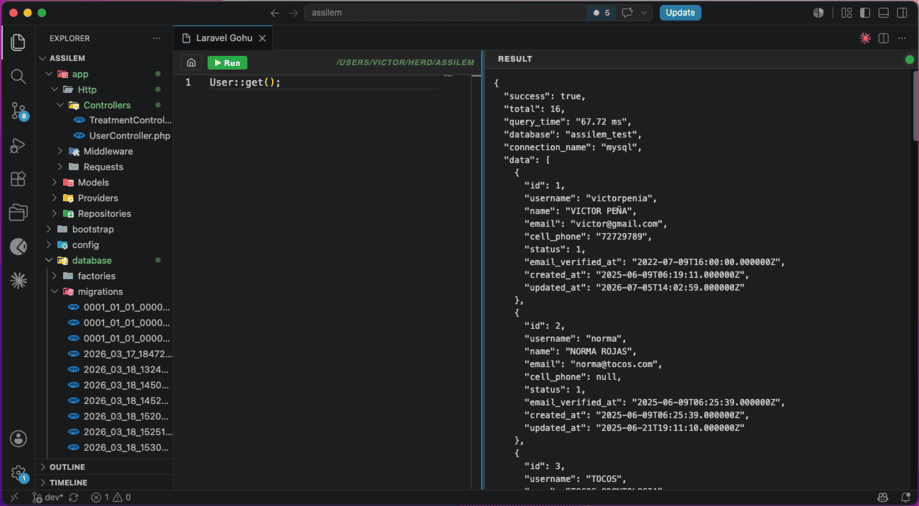Toggle the primary side bar
The width and height of the screenshot is (919, 506).
(x=865, y=13)
